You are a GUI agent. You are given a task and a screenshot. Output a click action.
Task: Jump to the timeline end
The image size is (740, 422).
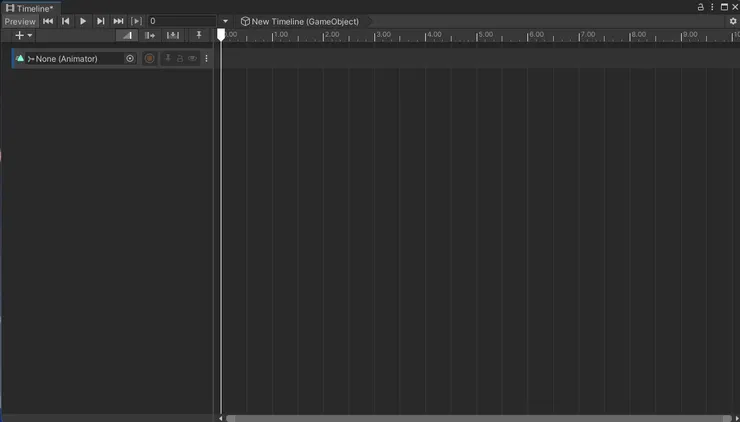coord(118,21)
